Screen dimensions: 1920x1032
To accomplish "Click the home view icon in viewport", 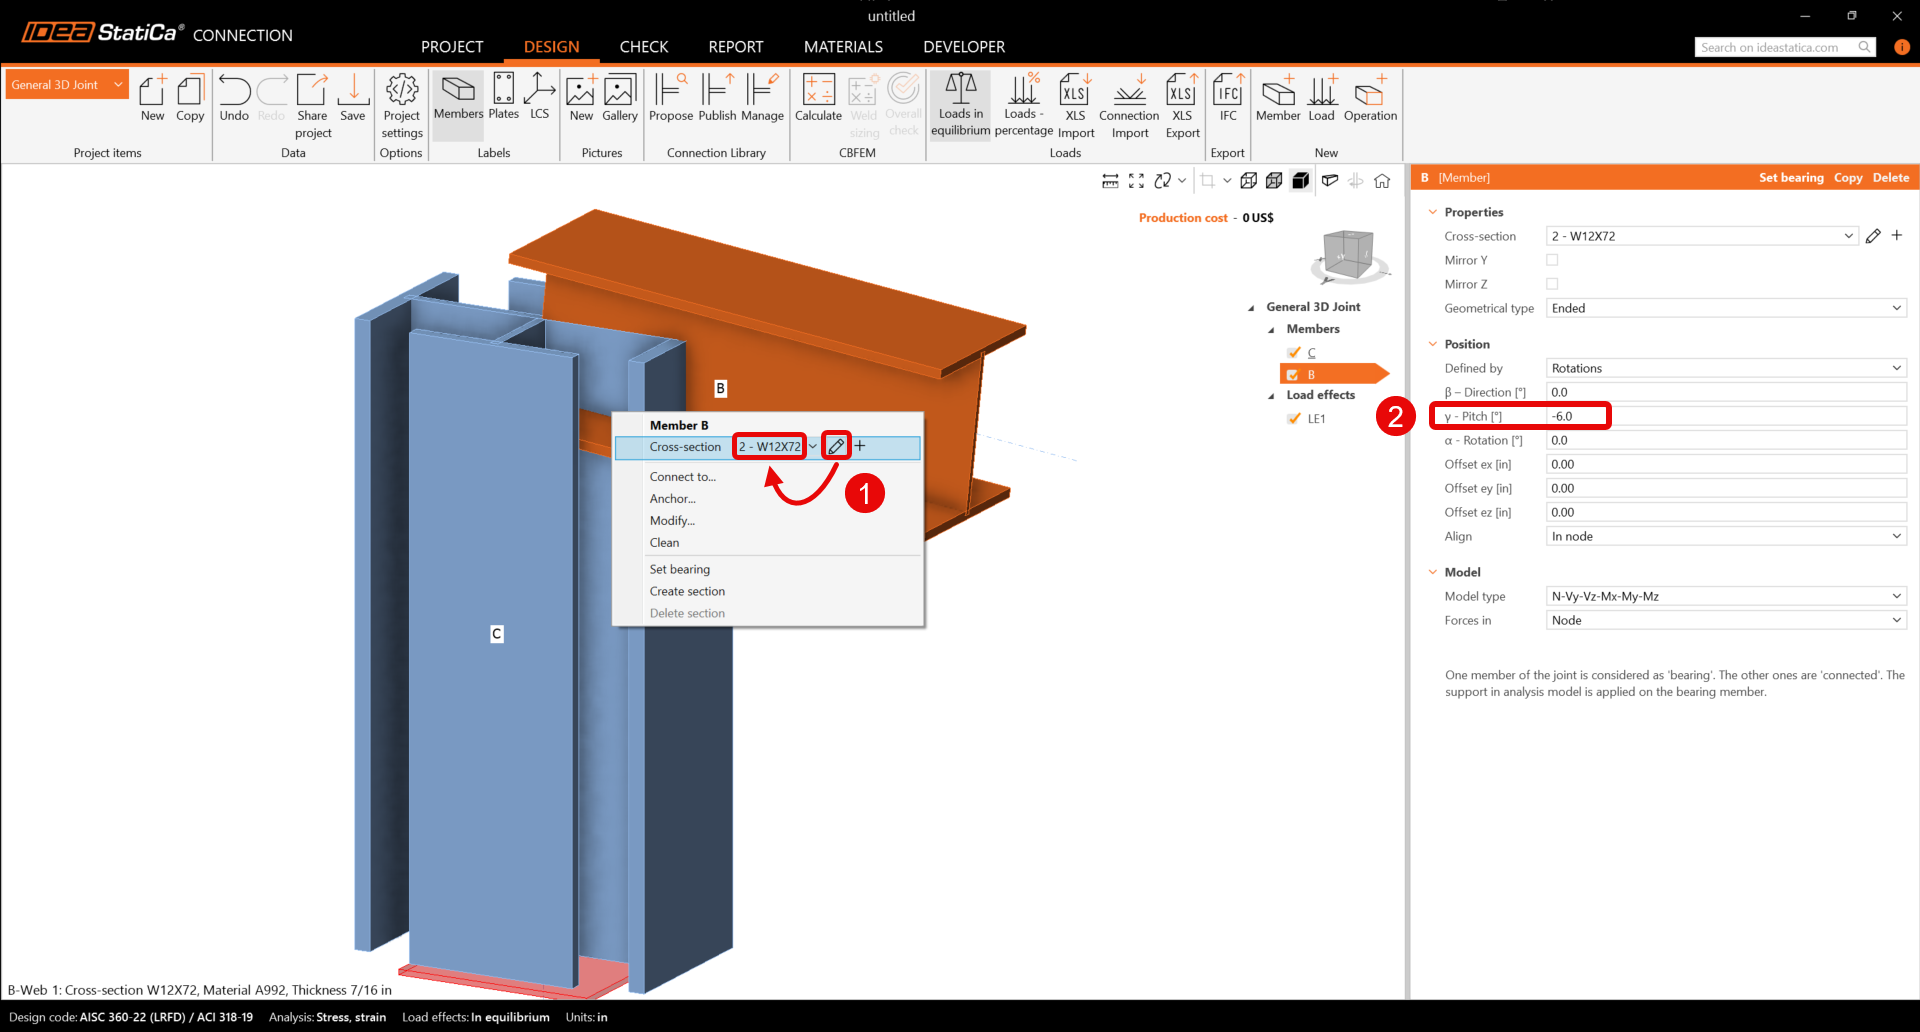I will click(x=1382, y=181).
